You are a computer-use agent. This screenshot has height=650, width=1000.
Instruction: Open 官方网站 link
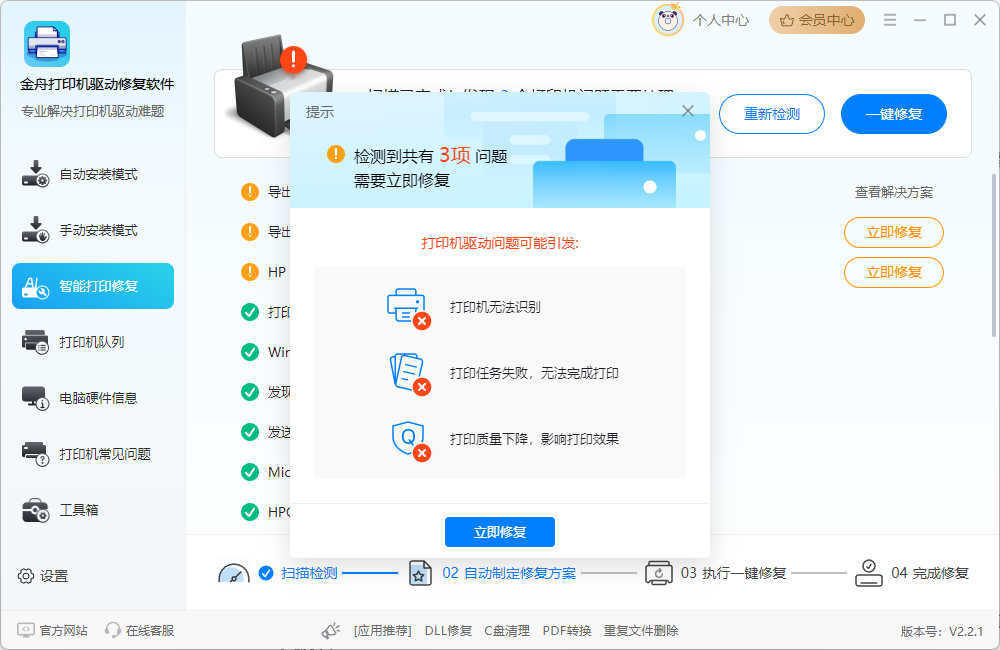(x=52, y=630)
